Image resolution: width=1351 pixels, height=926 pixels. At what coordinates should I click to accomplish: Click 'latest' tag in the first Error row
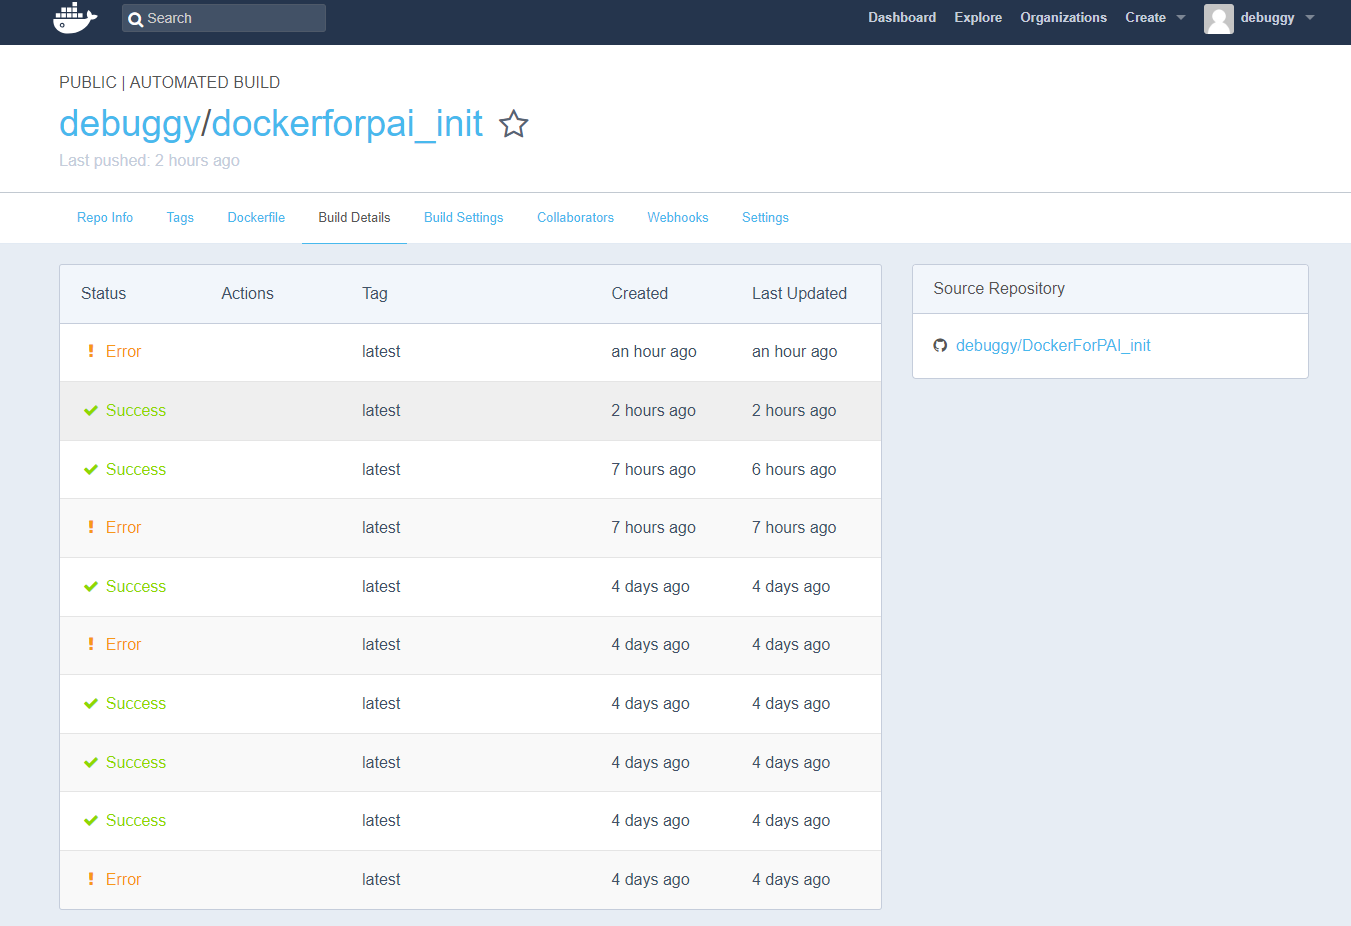381,351
